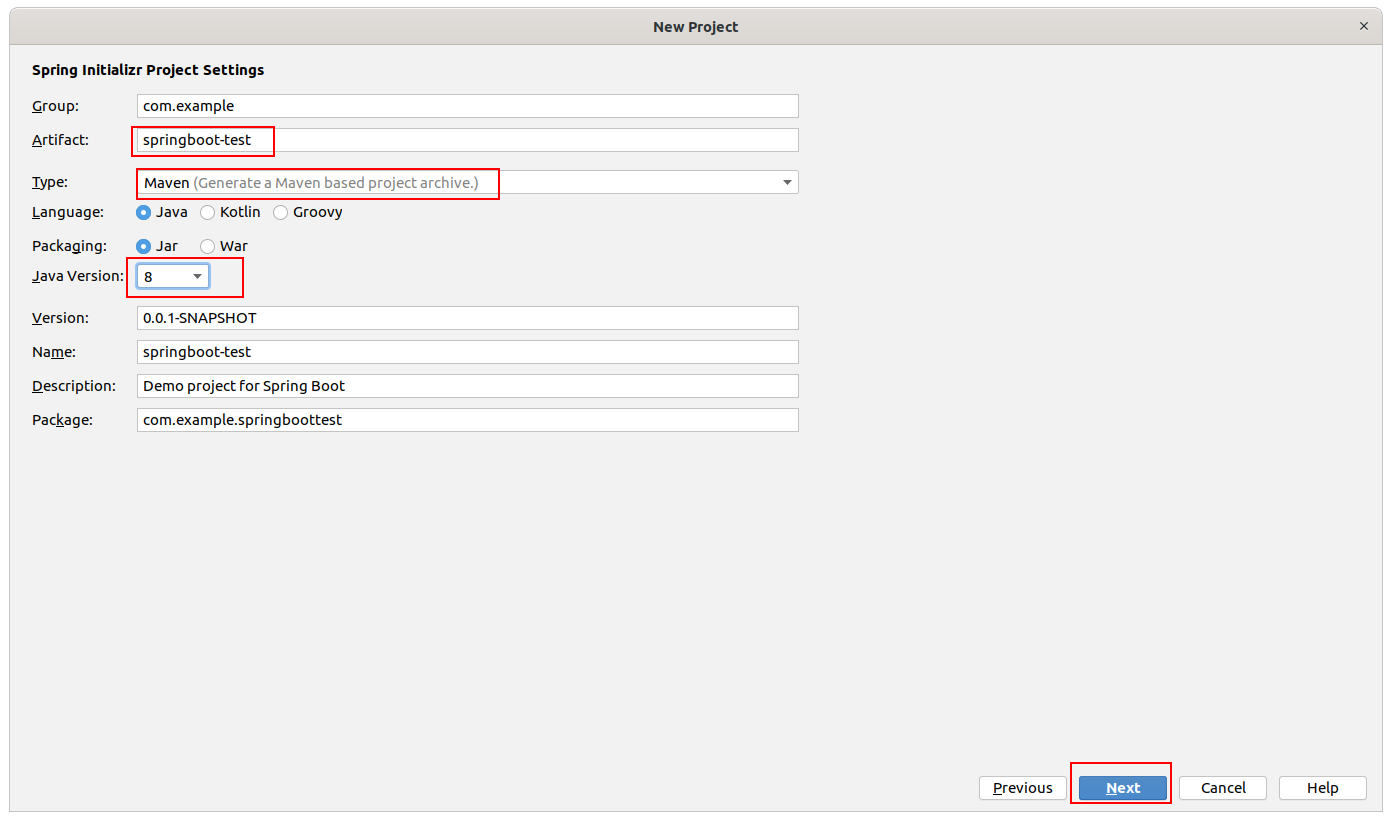The height and width of the screenshot is (821, 1392).
Task: Click the Version field 0.0.1-SNAPSHOT
Action: 467,318
